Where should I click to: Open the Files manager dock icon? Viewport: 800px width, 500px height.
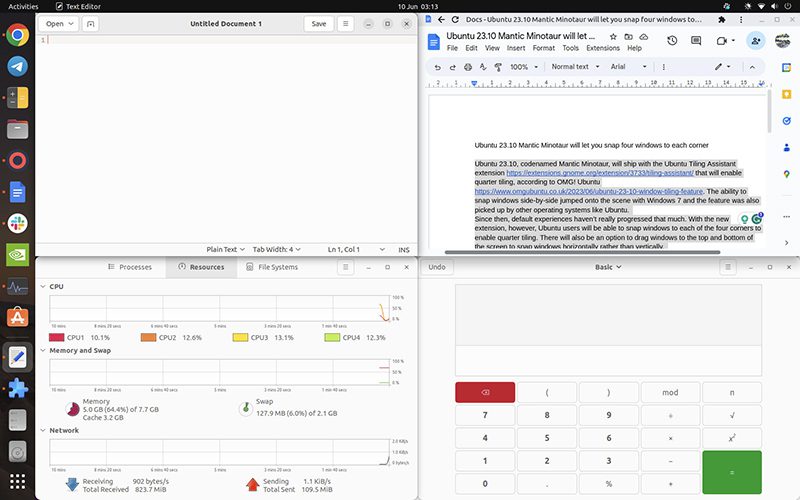pyautogui.click(x=17, y=129)
